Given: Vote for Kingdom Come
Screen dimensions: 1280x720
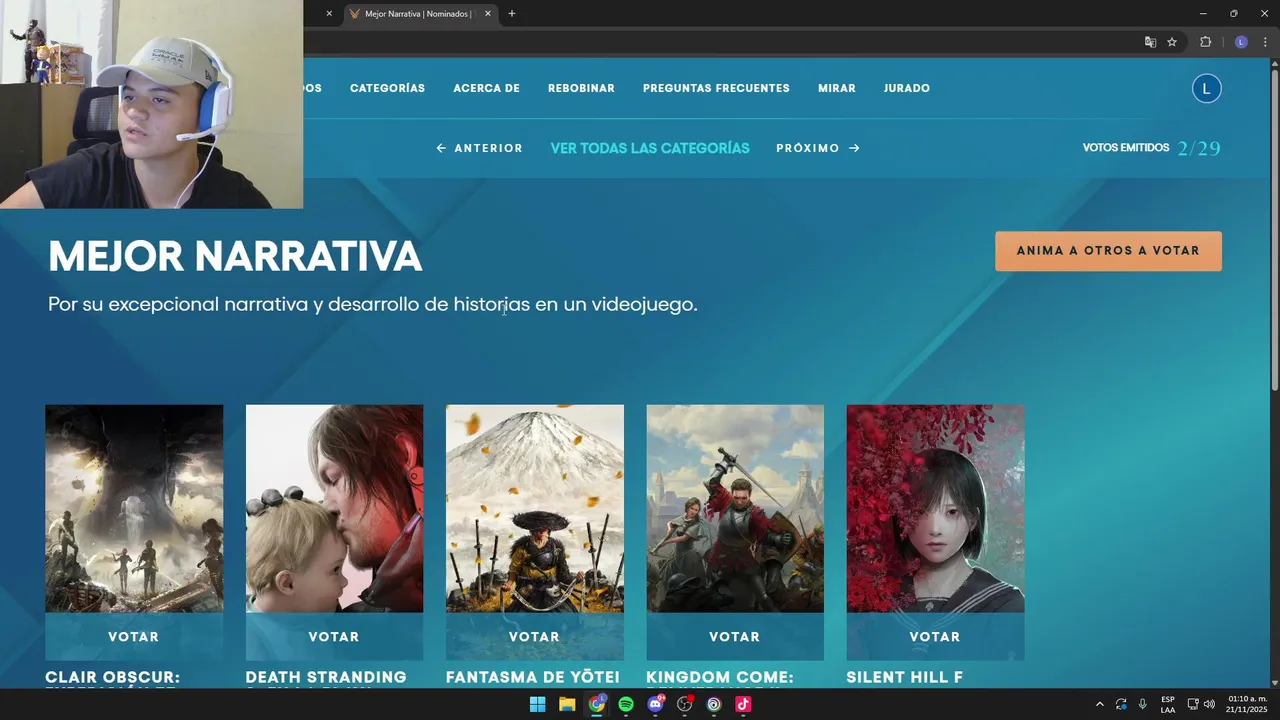Looking at the screenshot, I should tap(735, 637).
